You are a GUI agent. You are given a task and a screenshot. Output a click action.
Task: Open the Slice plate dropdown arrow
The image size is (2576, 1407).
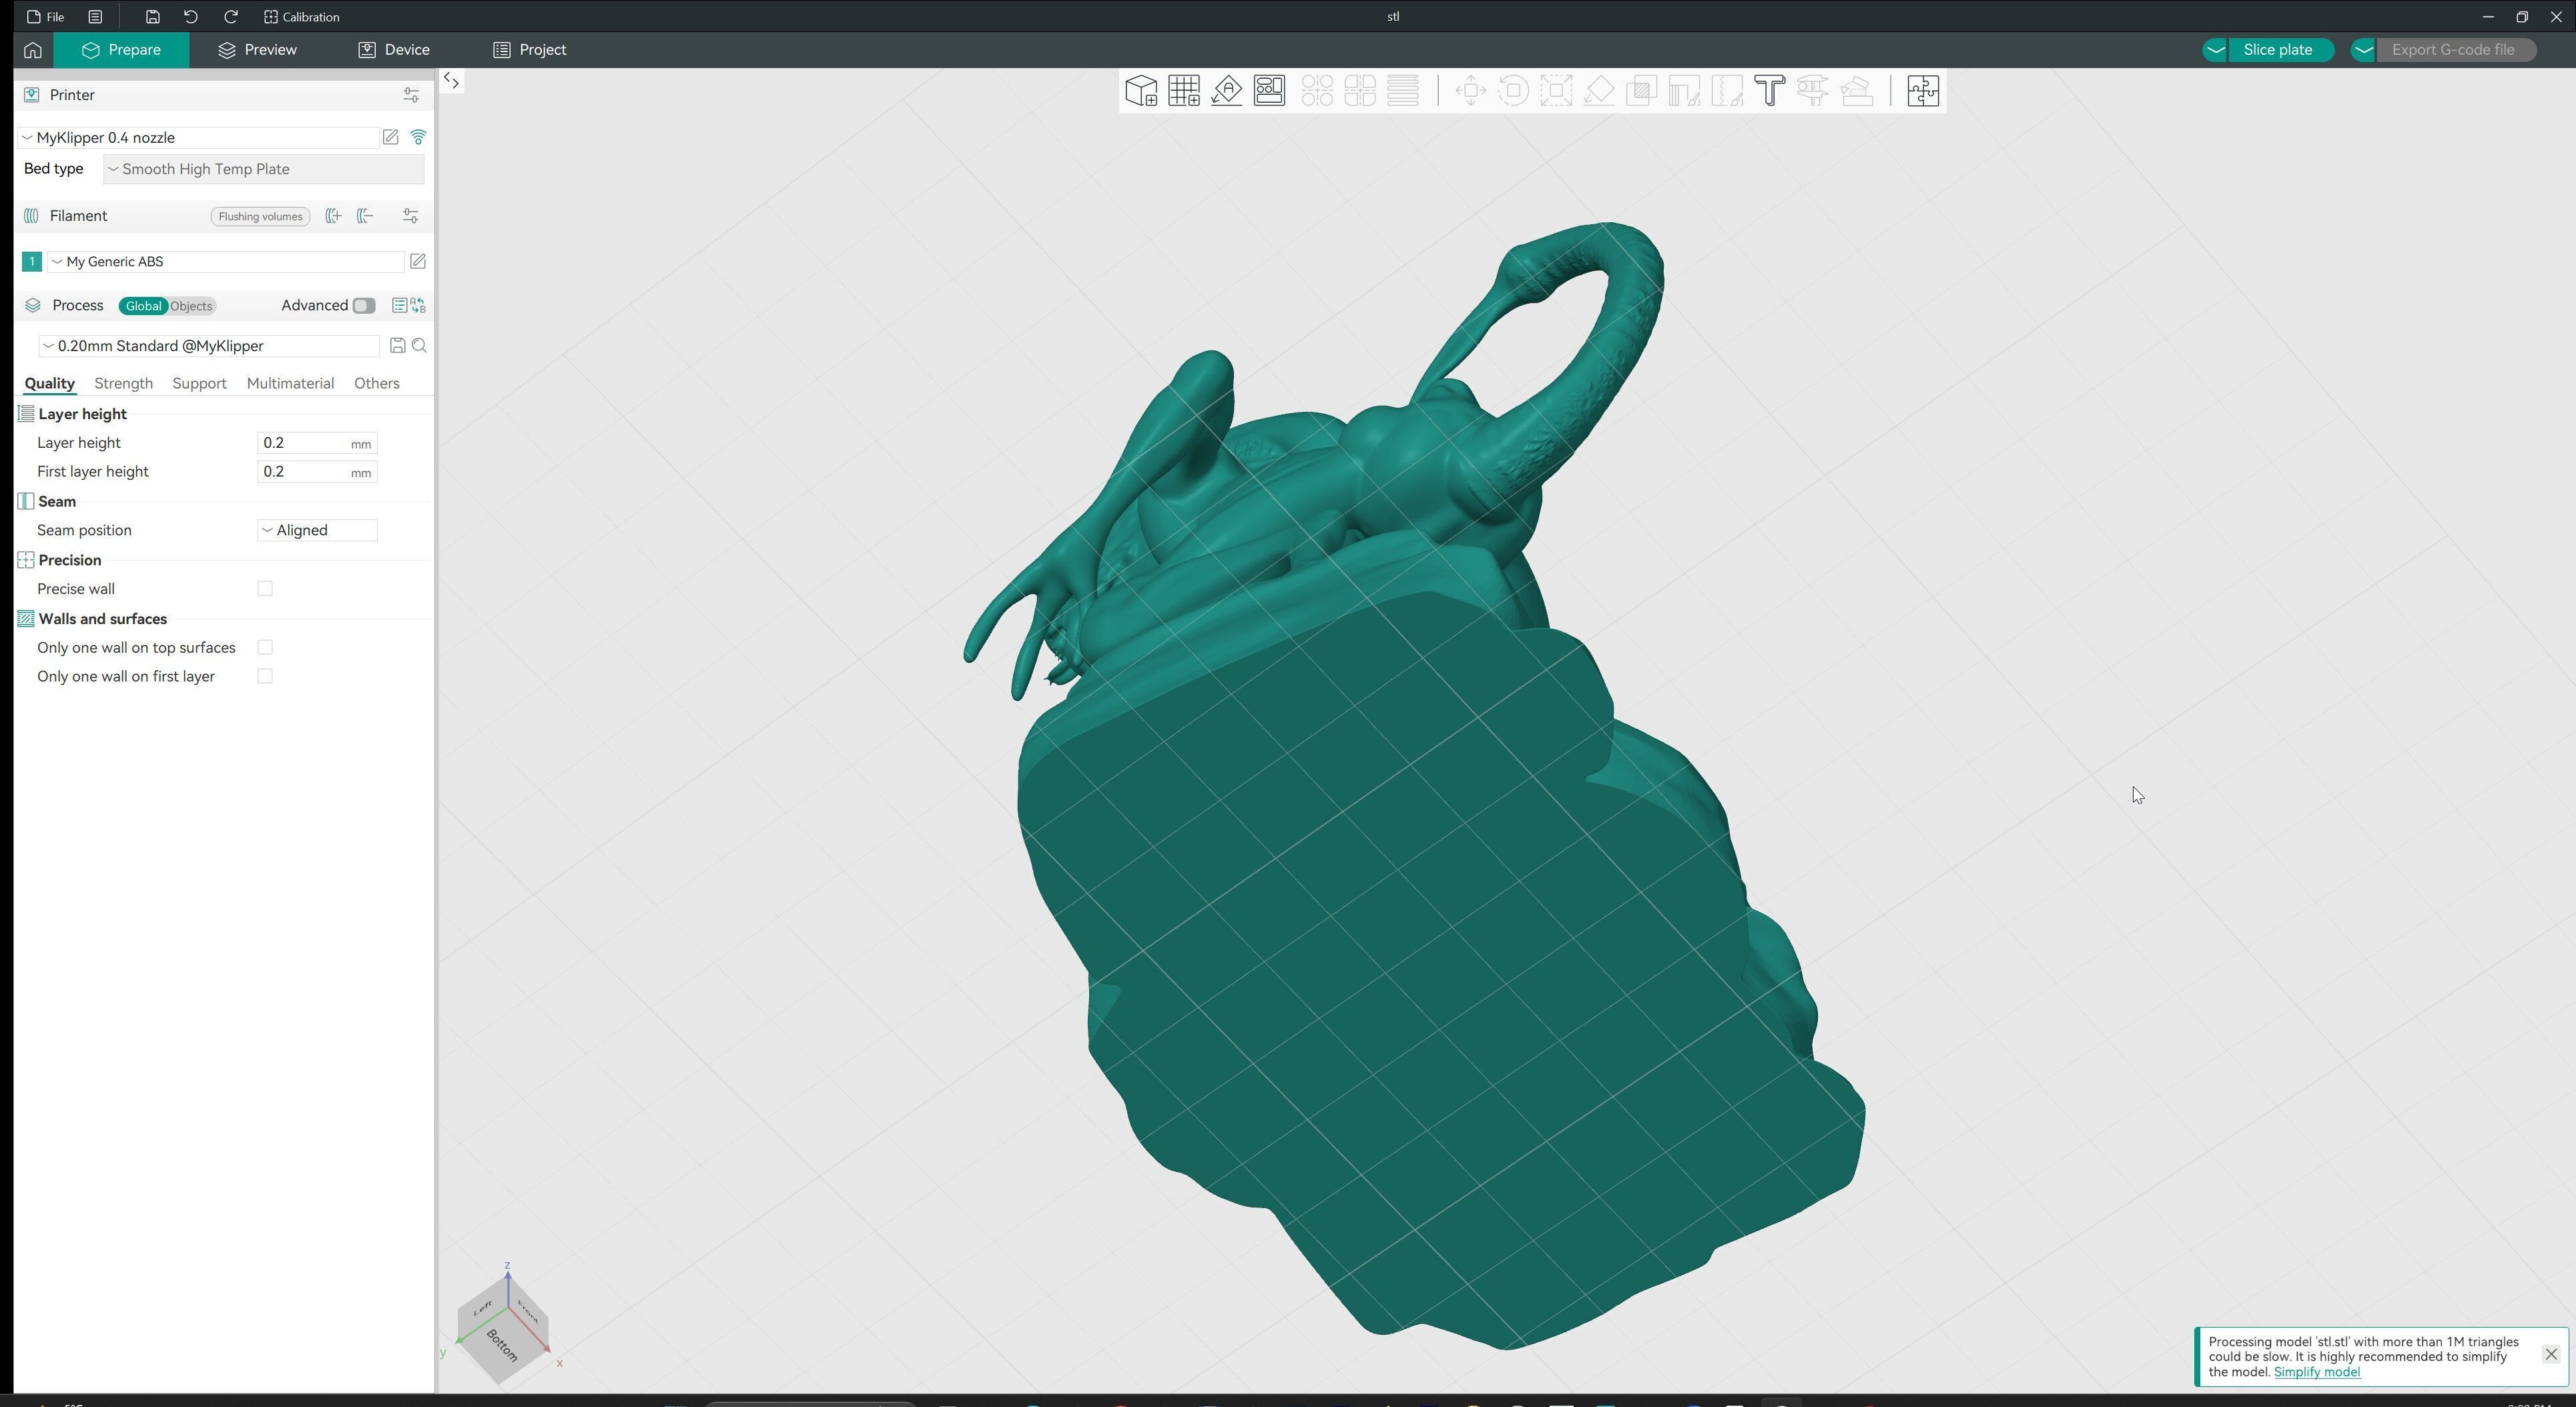pyautogui.click(x=2216, y=50)
